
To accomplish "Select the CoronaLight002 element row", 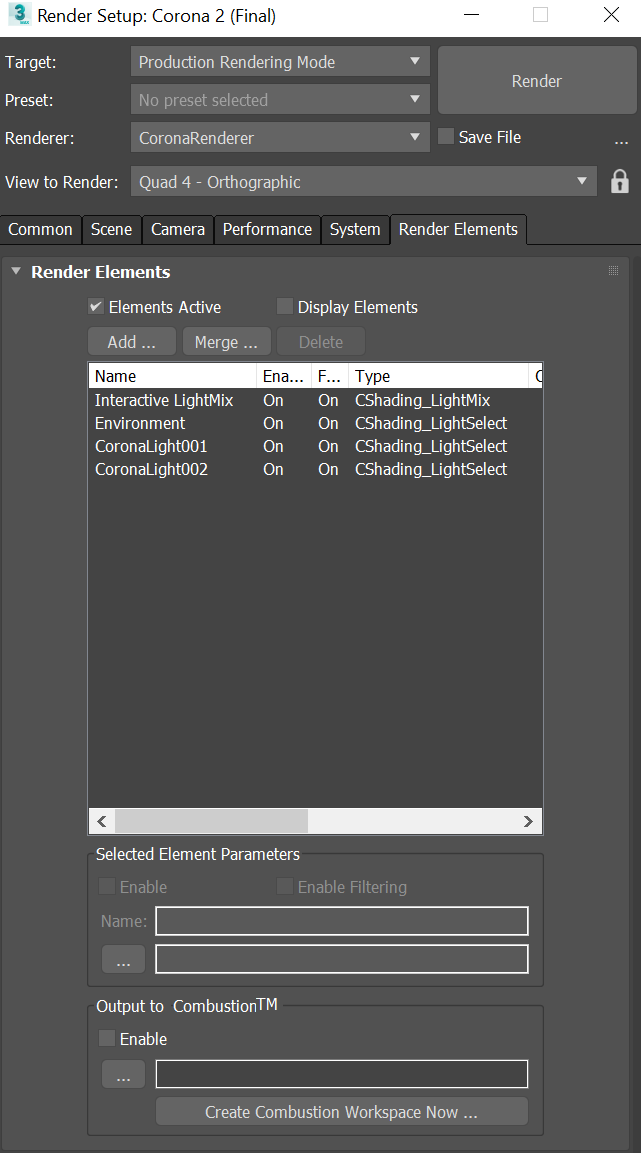I will pos(315,469).
